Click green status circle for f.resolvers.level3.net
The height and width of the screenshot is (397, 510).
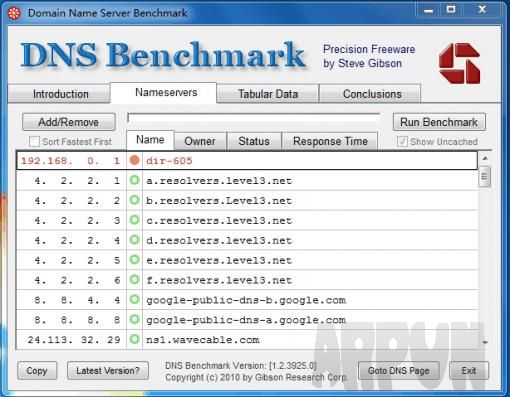coord(134,280)
